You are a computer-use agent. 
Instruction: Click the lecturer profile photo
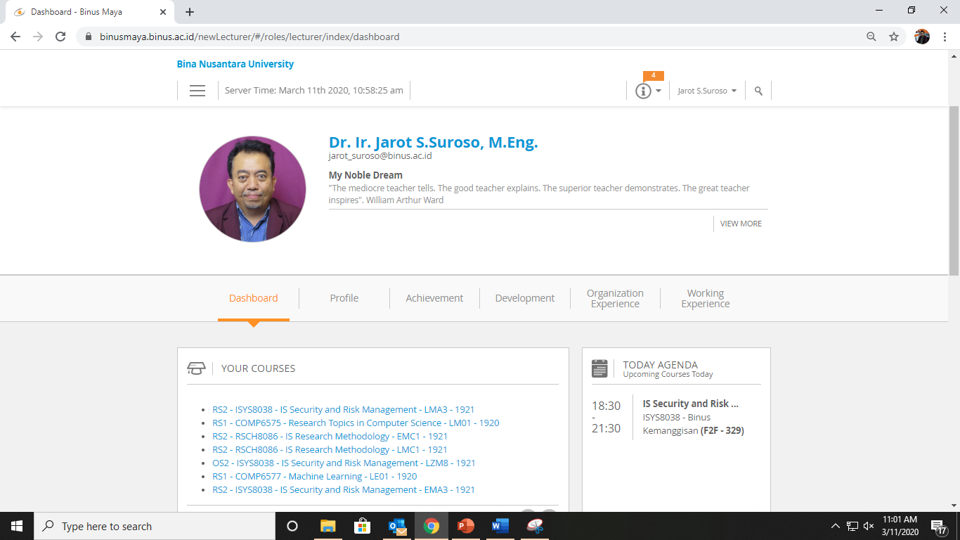click(x=252, y=189)
